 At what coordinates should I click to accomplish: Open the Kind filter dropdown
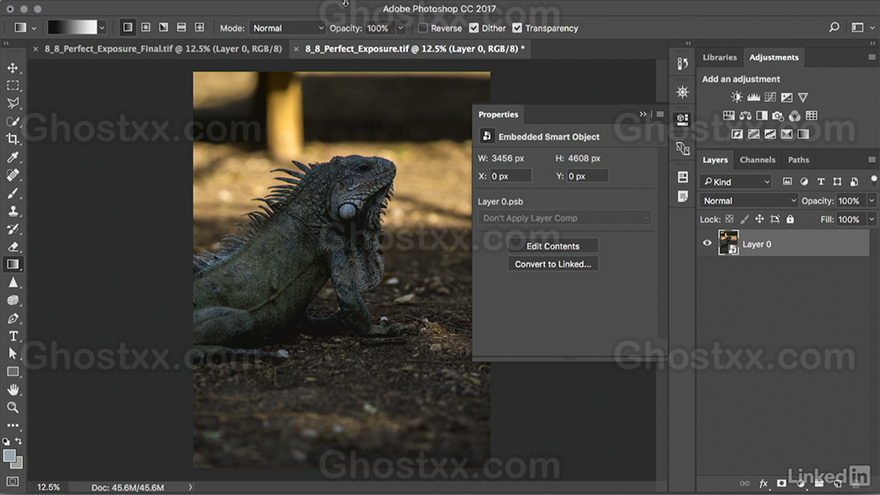coord(736,182)
